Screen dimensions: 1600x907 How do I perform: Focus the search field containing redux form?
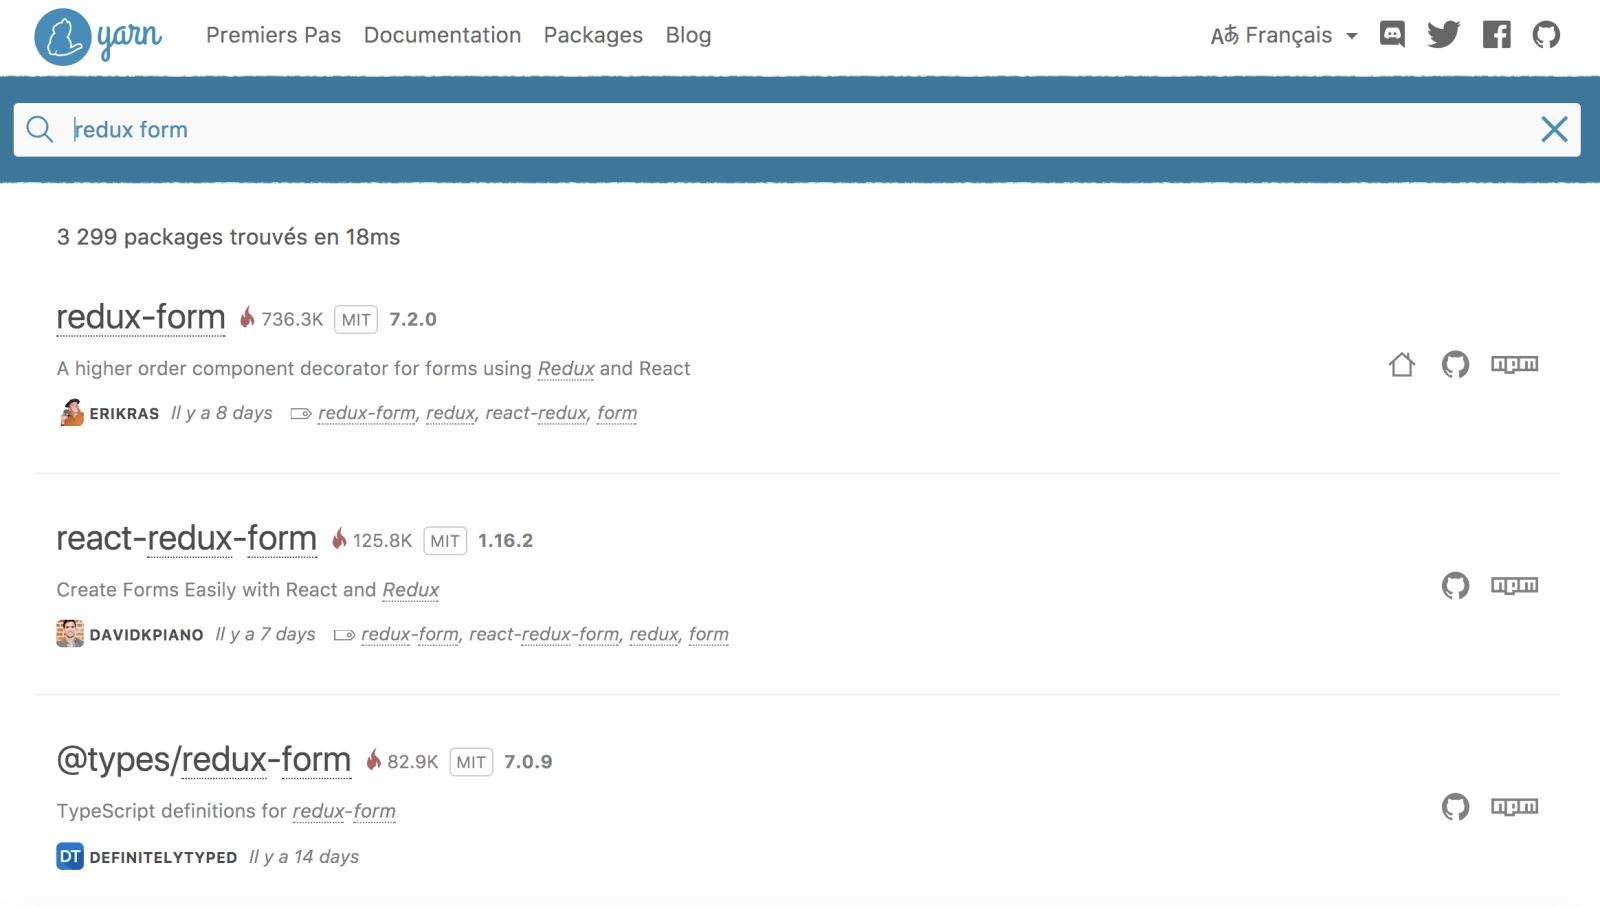click(797, 129)
